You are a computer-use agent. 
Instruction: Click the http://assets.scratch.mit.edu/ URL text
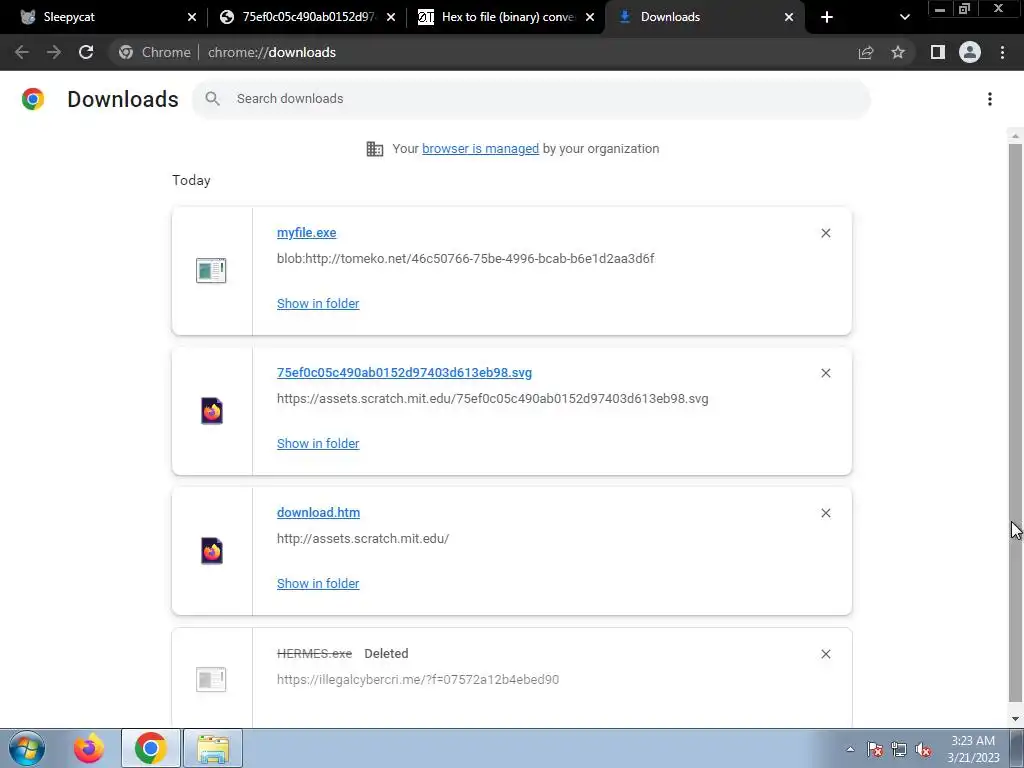[363, 539]
